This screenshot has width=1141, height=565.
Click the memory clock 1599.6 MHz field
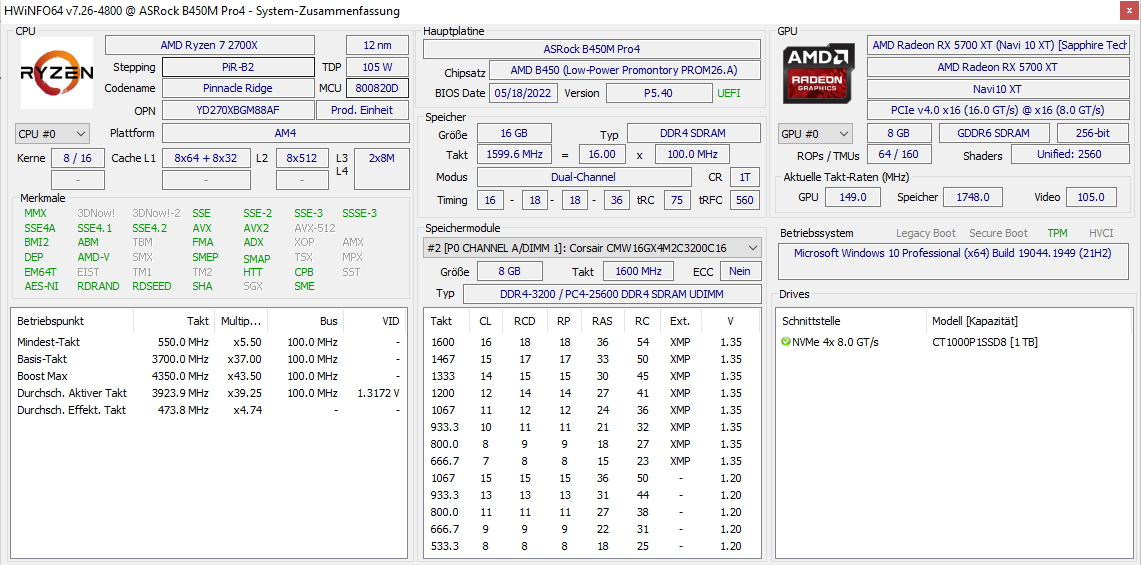(x=514, y=154)
